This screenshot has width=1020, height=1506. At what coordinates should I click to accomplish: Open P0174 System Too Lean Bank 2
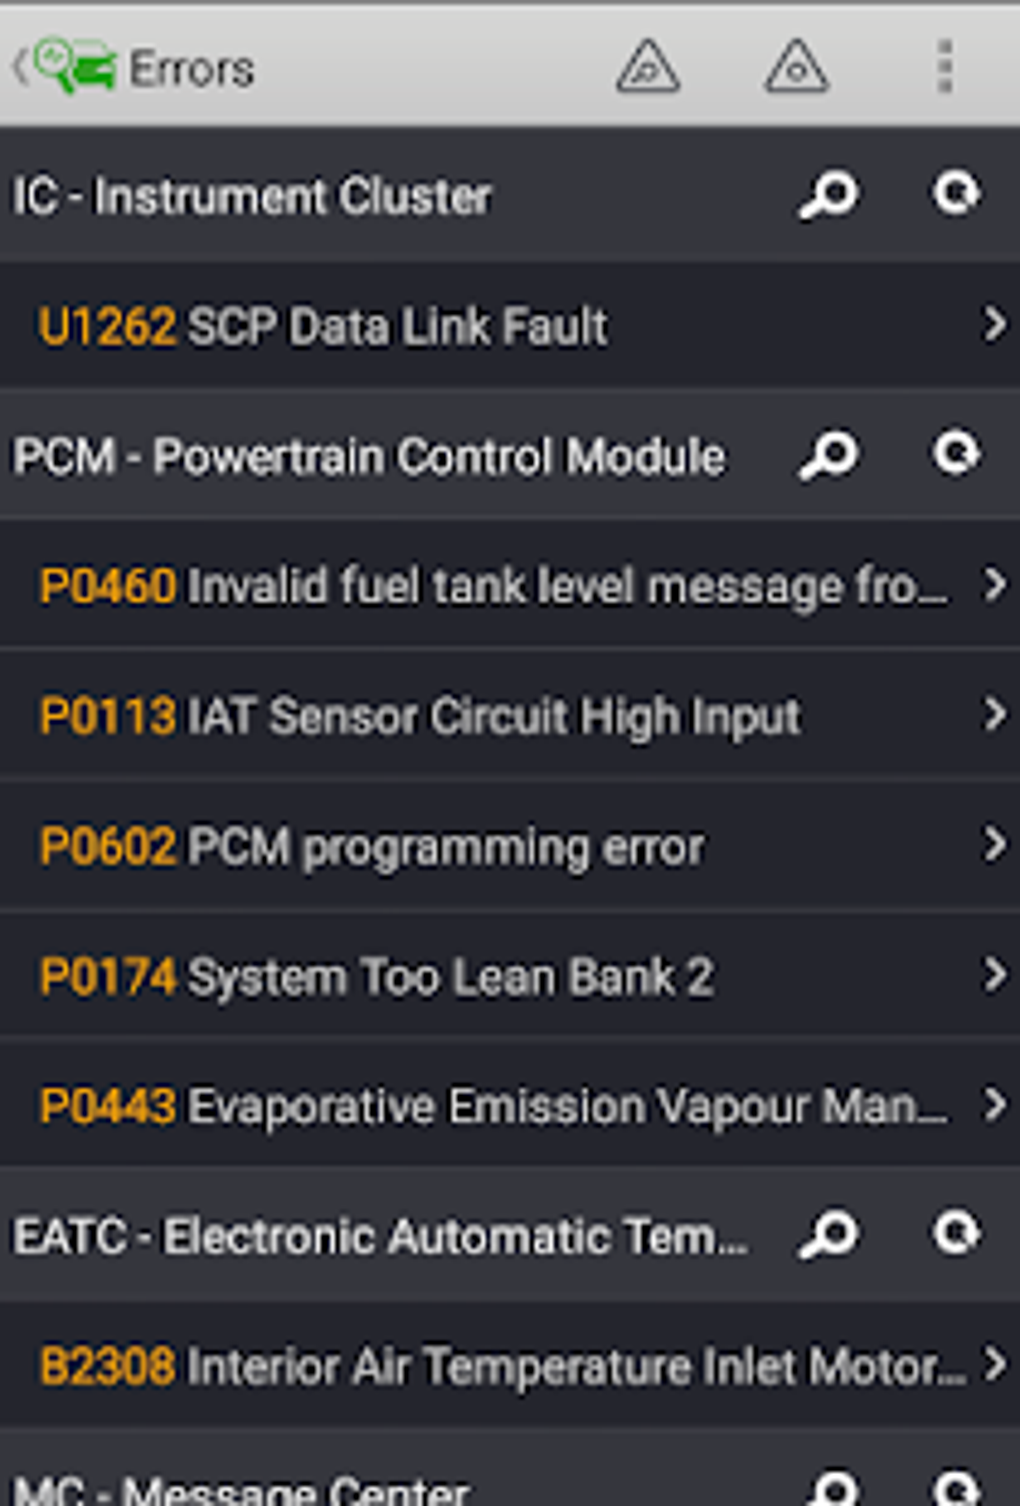pos(450,976)
